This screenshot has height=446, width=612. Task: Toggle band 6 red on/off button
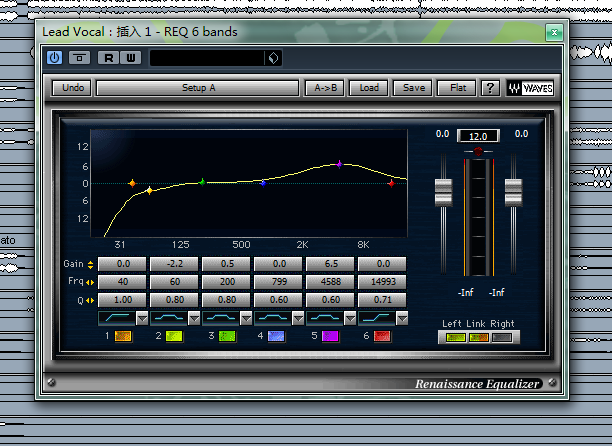click(x=382, y=336)
